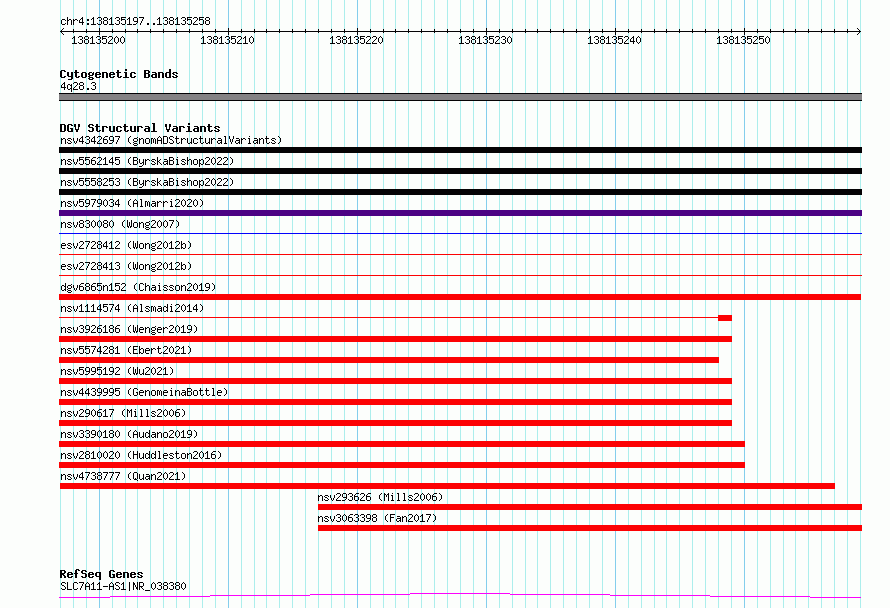
Task: Click the nsv5574281 Ebert2021 label
Action: pos(126,350)
